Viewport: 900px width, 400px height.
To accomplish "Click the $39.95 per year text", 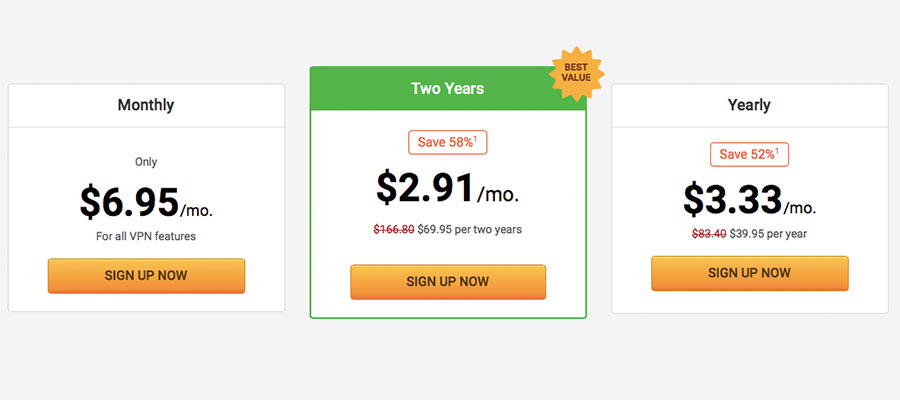I will 768,234.
